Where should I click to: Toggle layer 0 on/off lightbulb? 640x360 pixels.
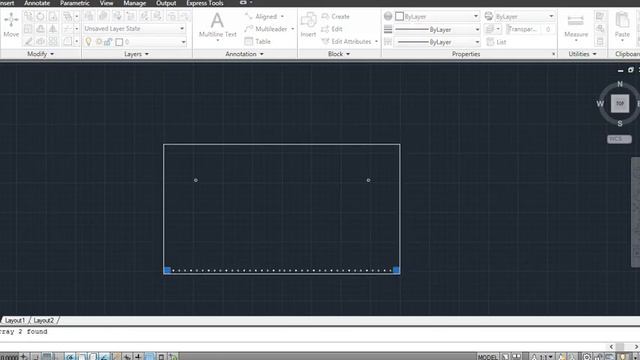[x=89, y=42]
